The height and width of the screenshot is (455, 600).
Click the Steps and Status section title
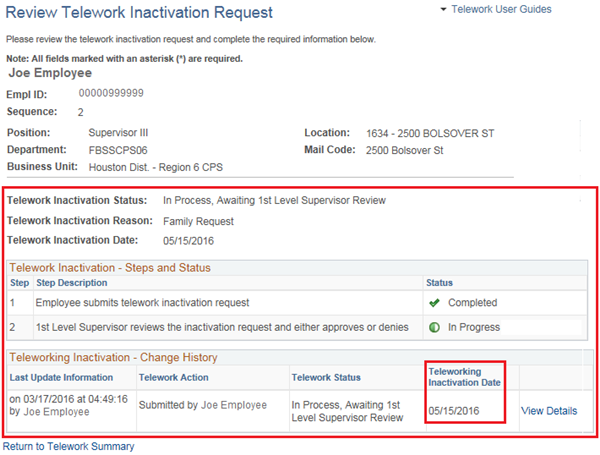point(110,267)
